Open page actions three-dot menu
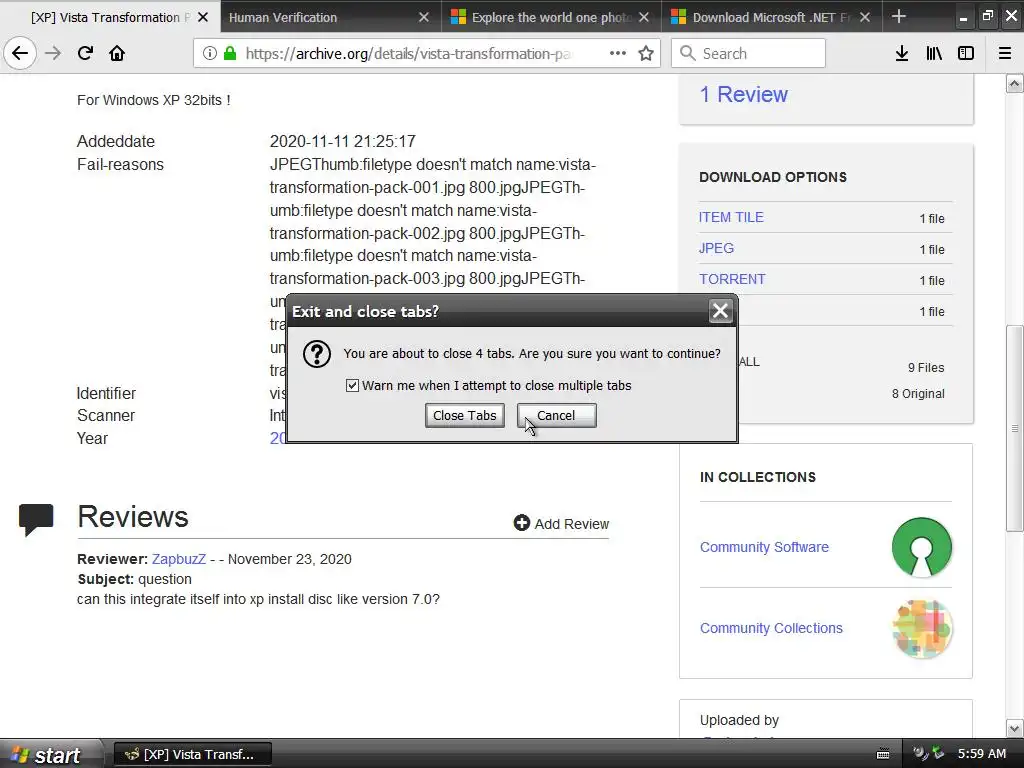This screenshot has height=768, width=1024. 618,54
